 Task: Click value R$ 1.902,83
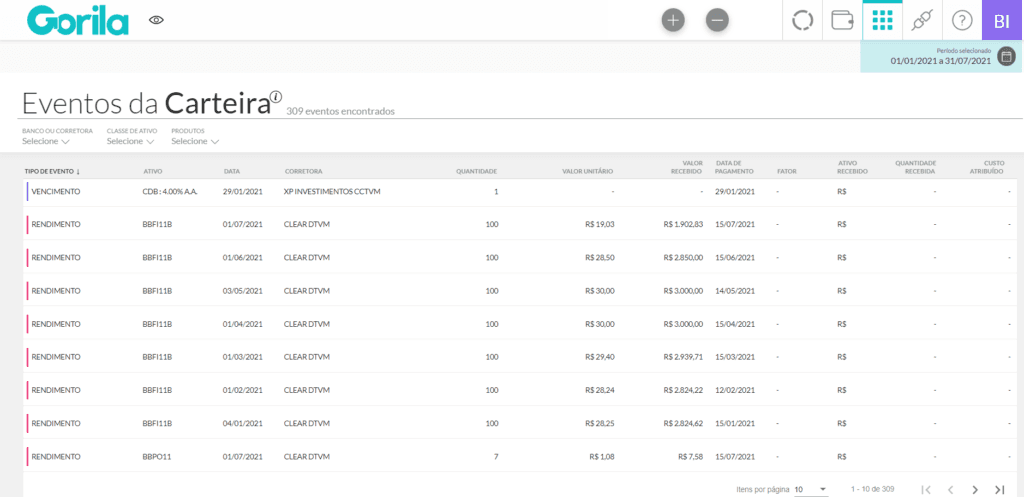point(682,224)
